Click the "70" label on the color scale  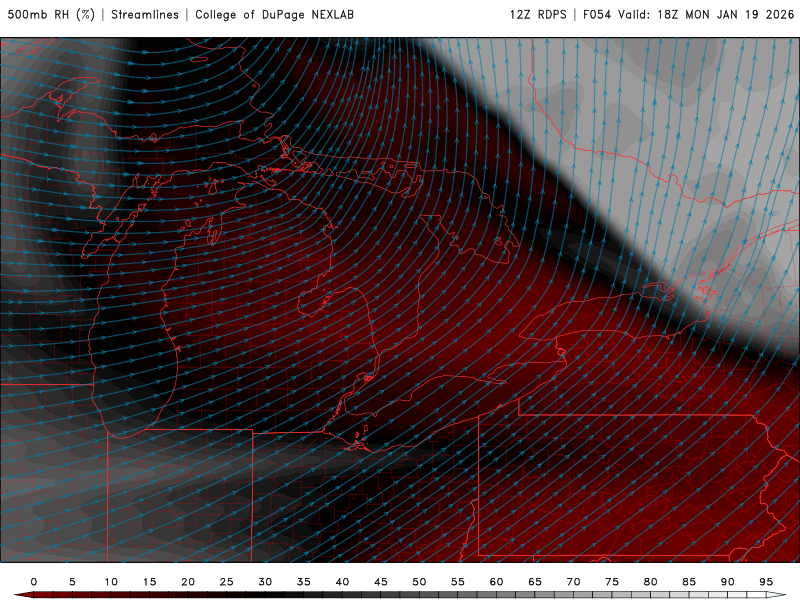coord(573,582)
